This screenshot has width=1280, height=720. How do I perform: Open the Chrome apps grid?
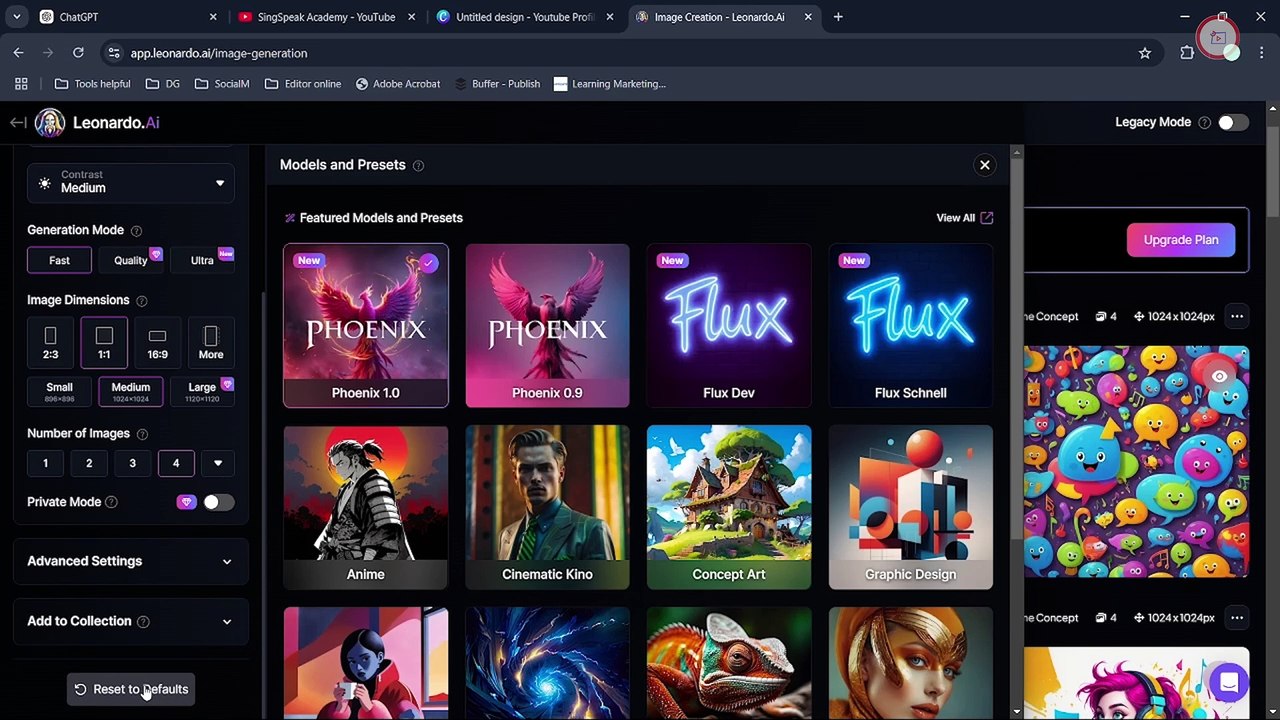(21, 84)
